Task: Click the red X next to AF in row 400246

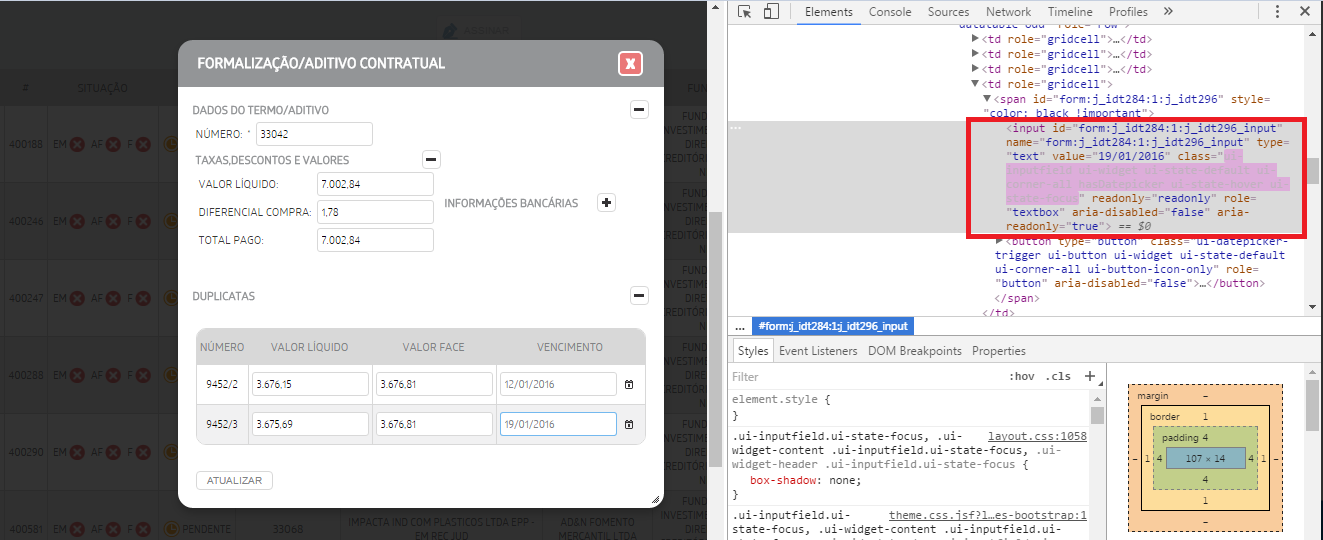Action: [112, 221]
